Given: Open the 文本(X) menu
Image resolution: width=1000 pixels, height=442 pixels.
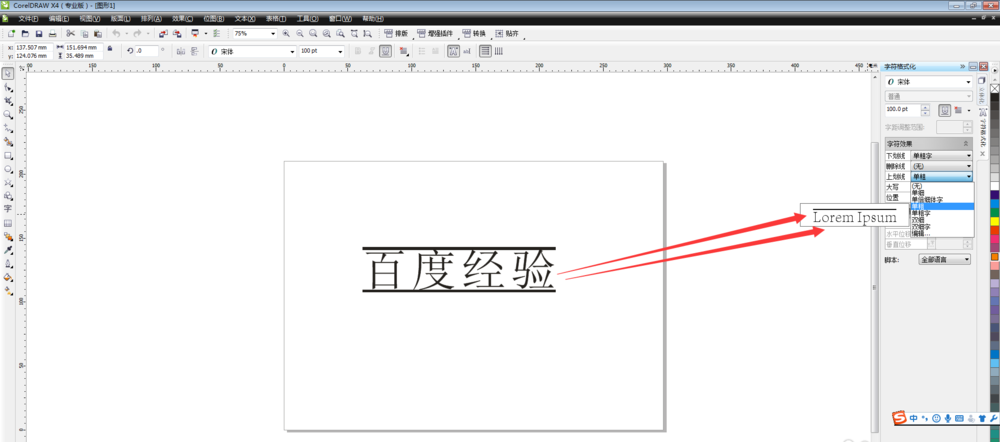Looking at the screenshot, I should click(x=245, y=18).
